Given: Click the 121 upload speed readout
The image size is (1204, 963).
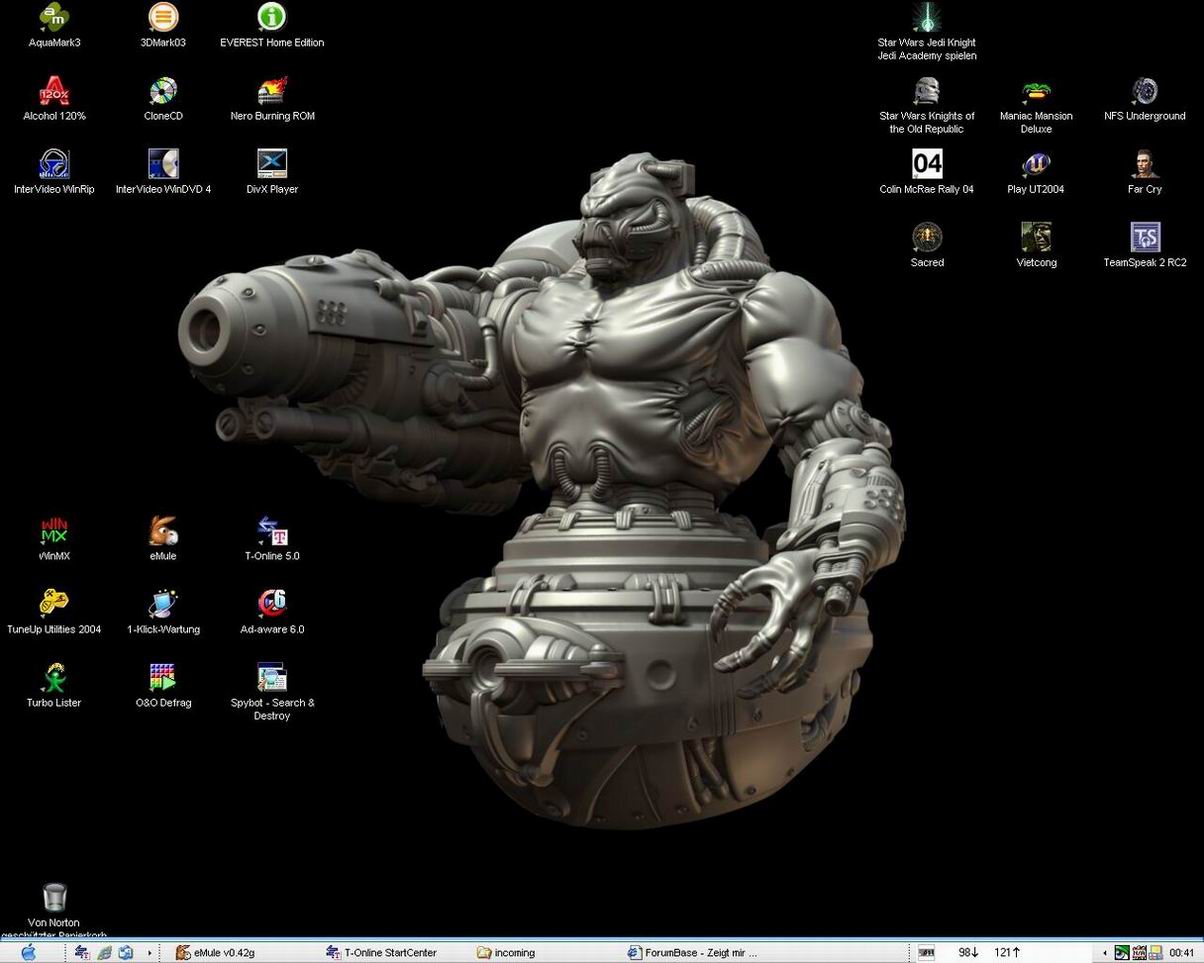Looking at the screenshot, I should [1007, 953].
